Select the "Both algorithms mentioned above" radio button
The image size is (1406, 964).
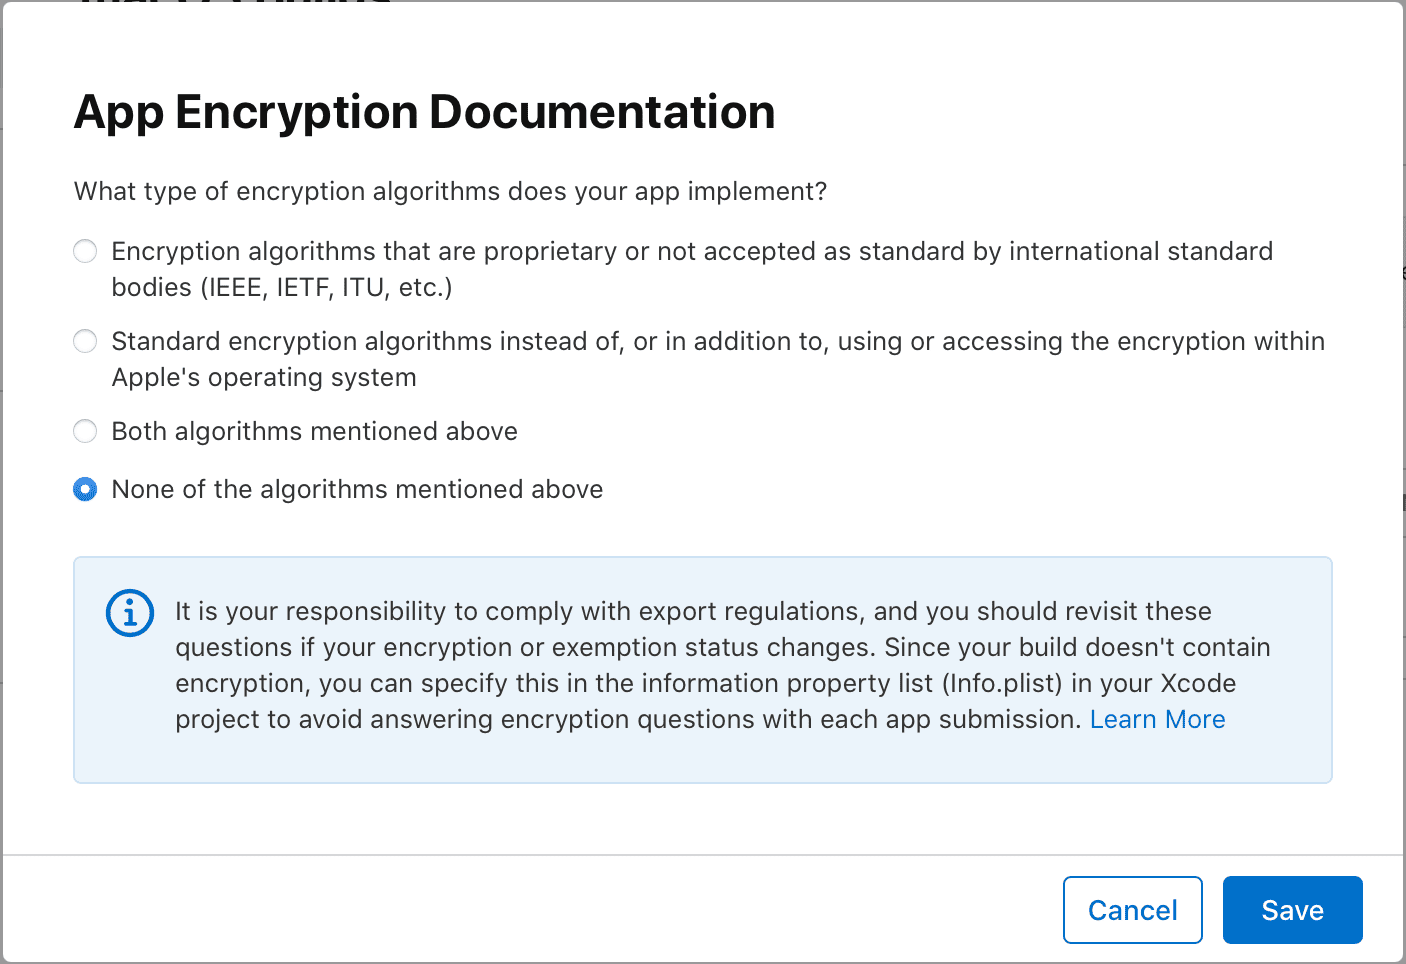coord(86,431)
